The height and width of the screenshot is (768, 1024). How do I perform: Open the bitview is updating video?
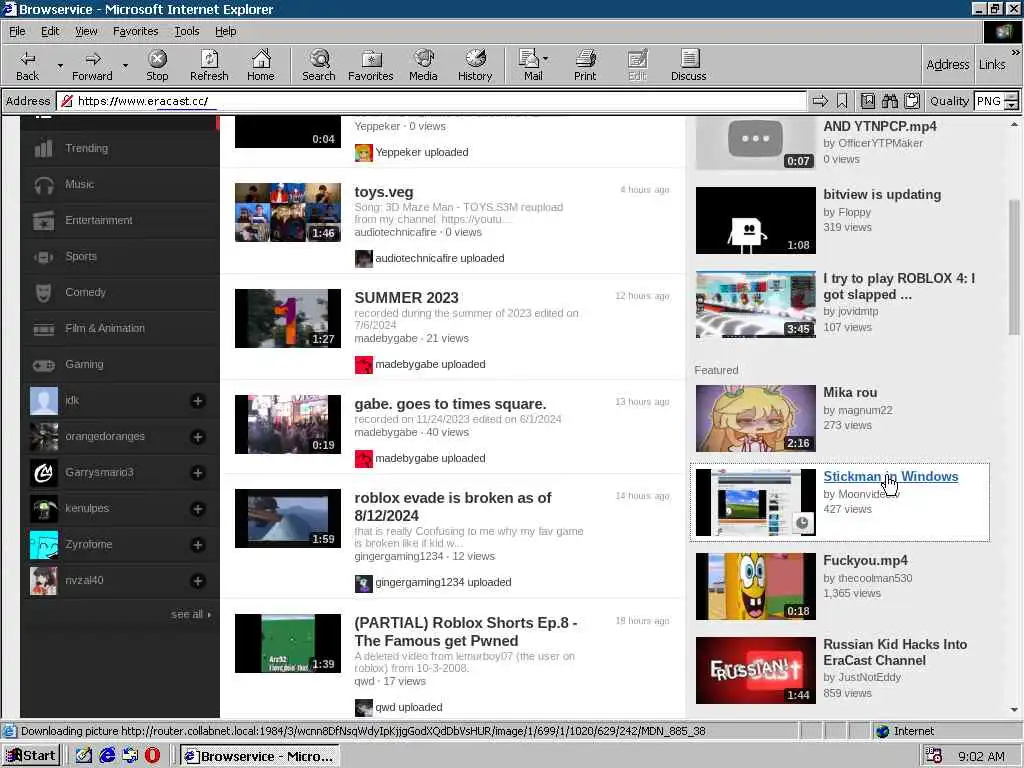coord(882,194)
